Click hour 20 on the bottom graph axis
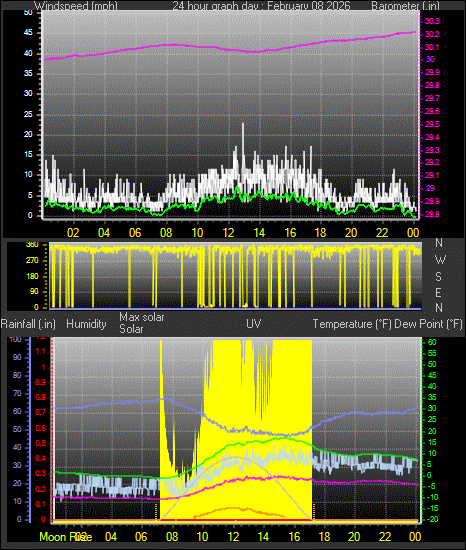Image resolution: width=466 pixels, height=550 pixels. [354, 537]
